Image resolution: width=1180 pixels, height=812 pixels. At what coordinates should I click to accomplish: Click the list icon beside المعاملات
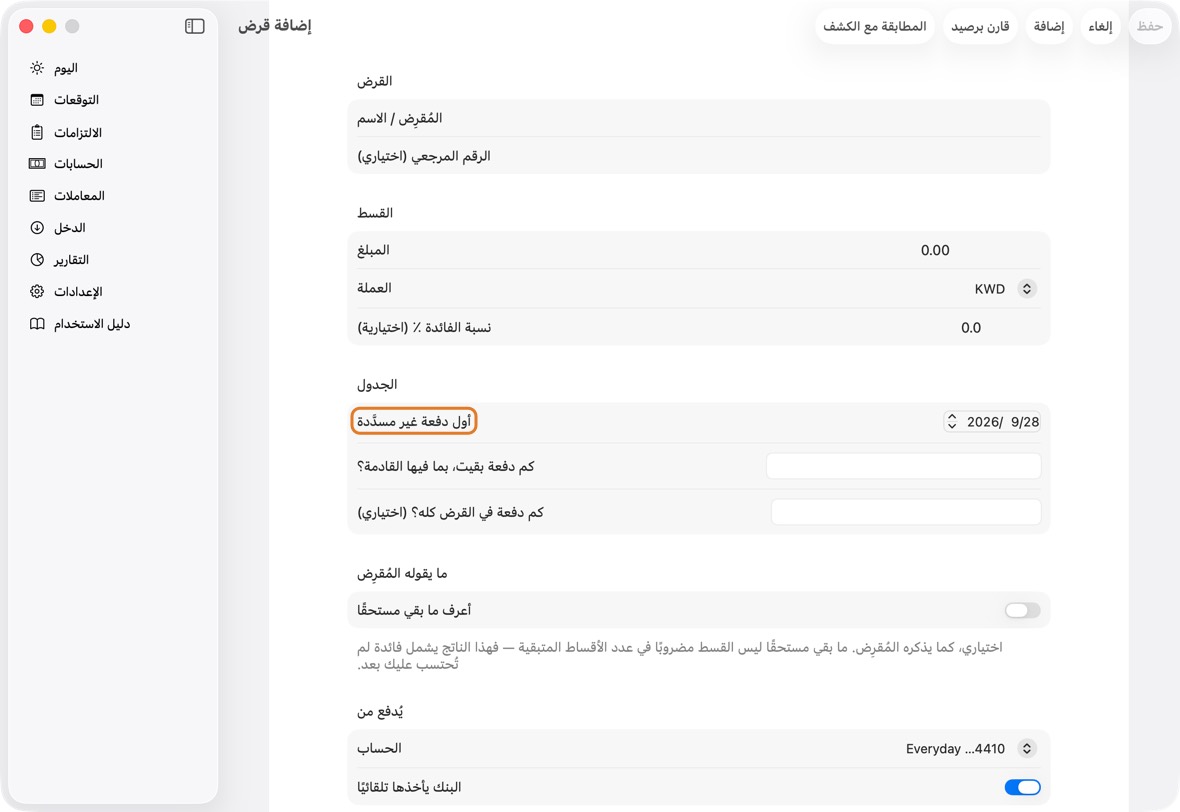[37, 196]
